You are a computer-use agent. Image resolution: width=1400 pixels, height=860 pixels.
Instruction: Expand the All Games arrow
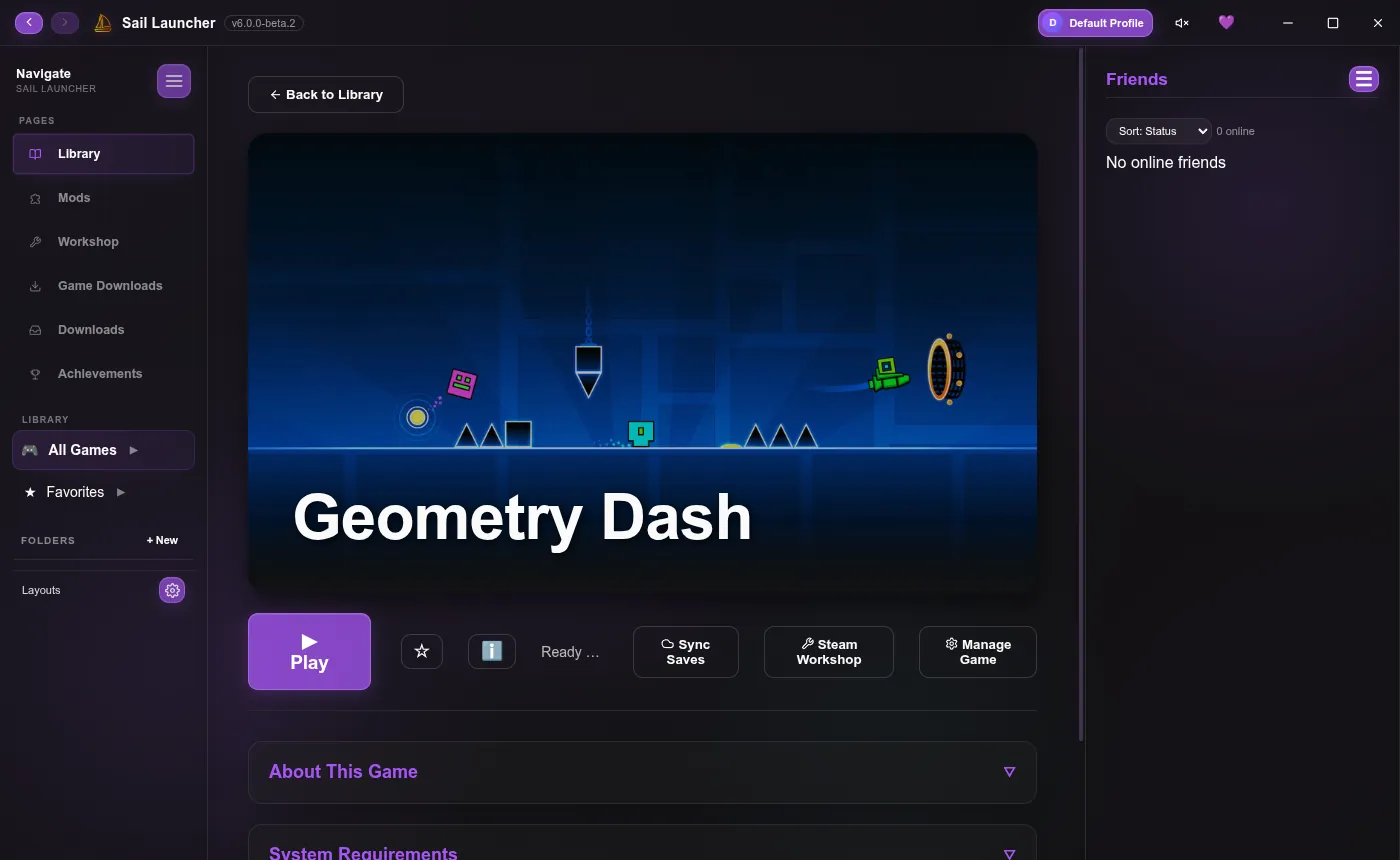134,450
